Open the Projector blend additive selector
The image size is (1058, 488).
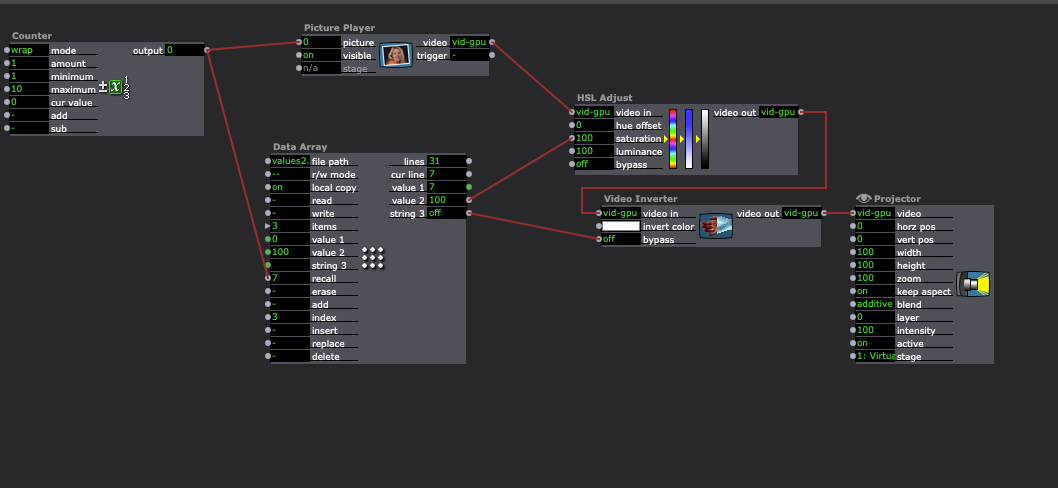click(875, 304)
